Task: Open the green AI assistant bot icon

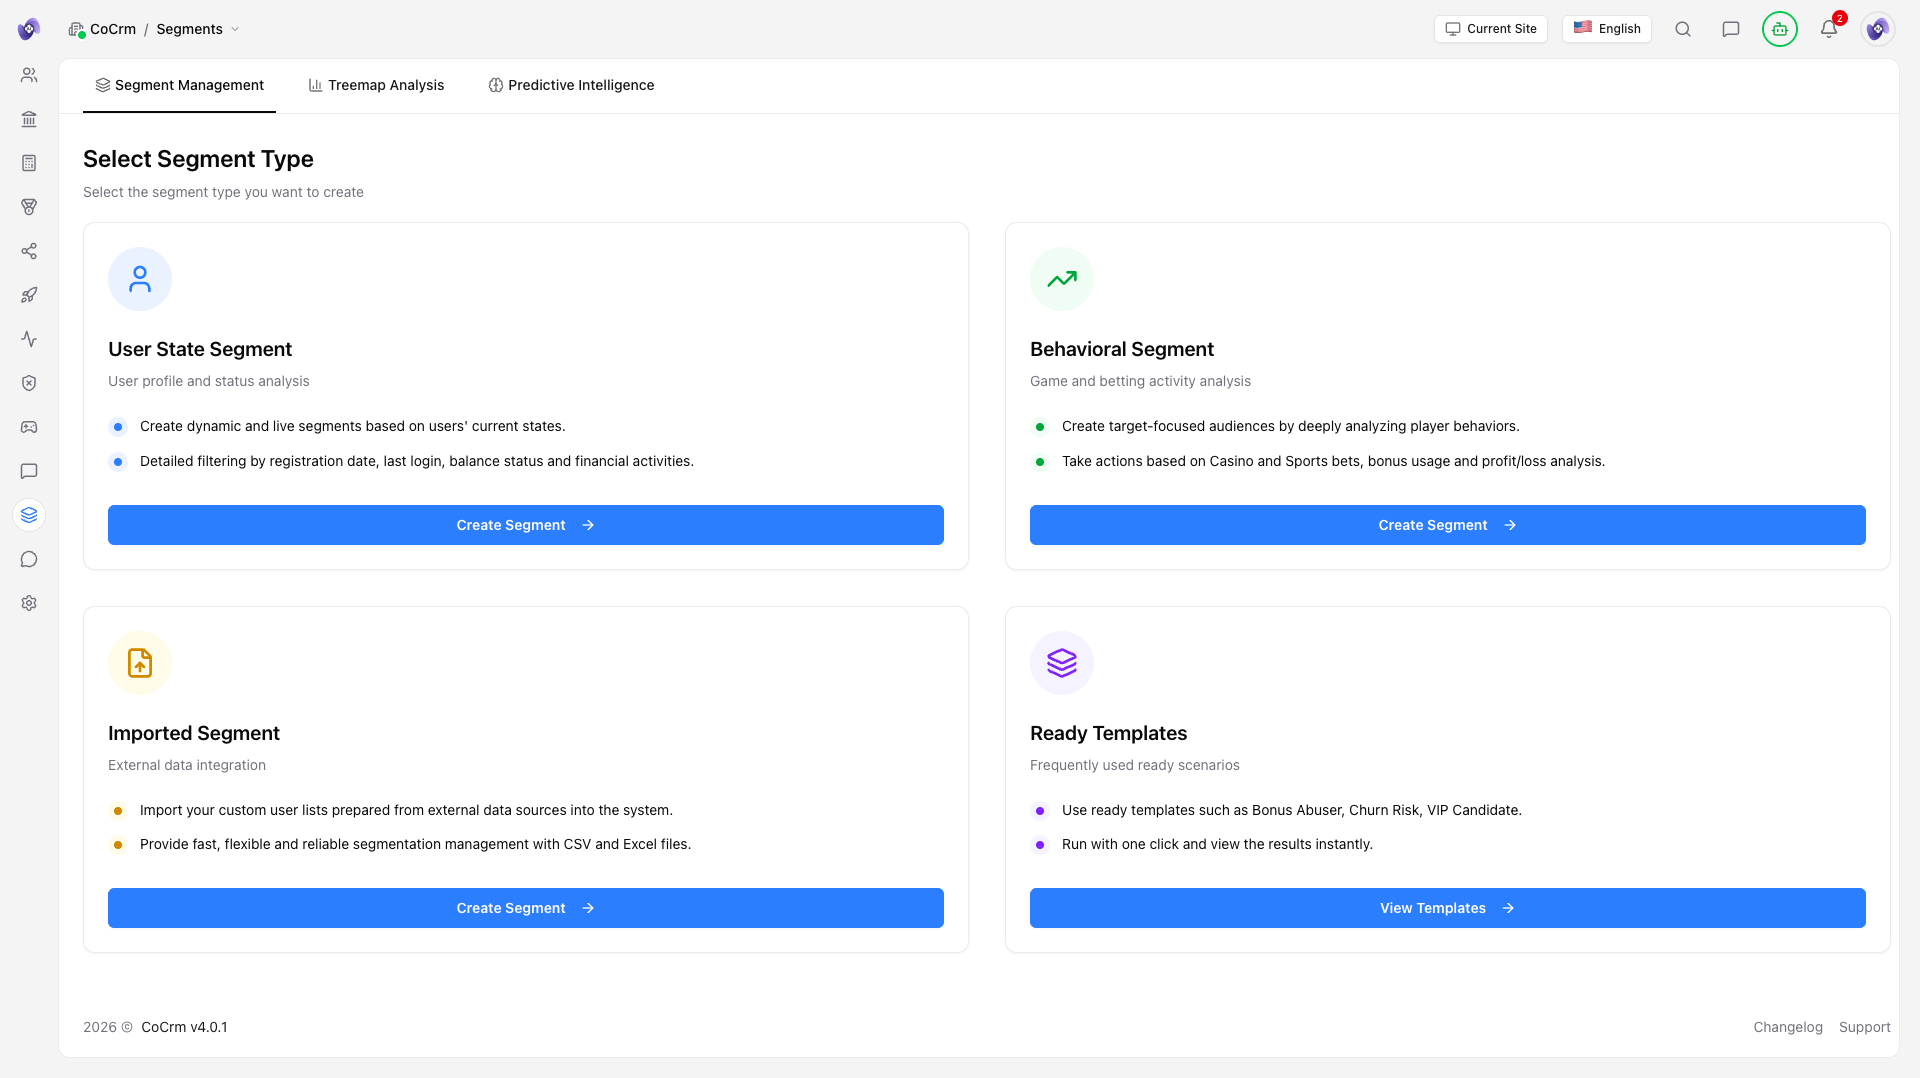Action: pyautogui.click(x=1780, y=29)
